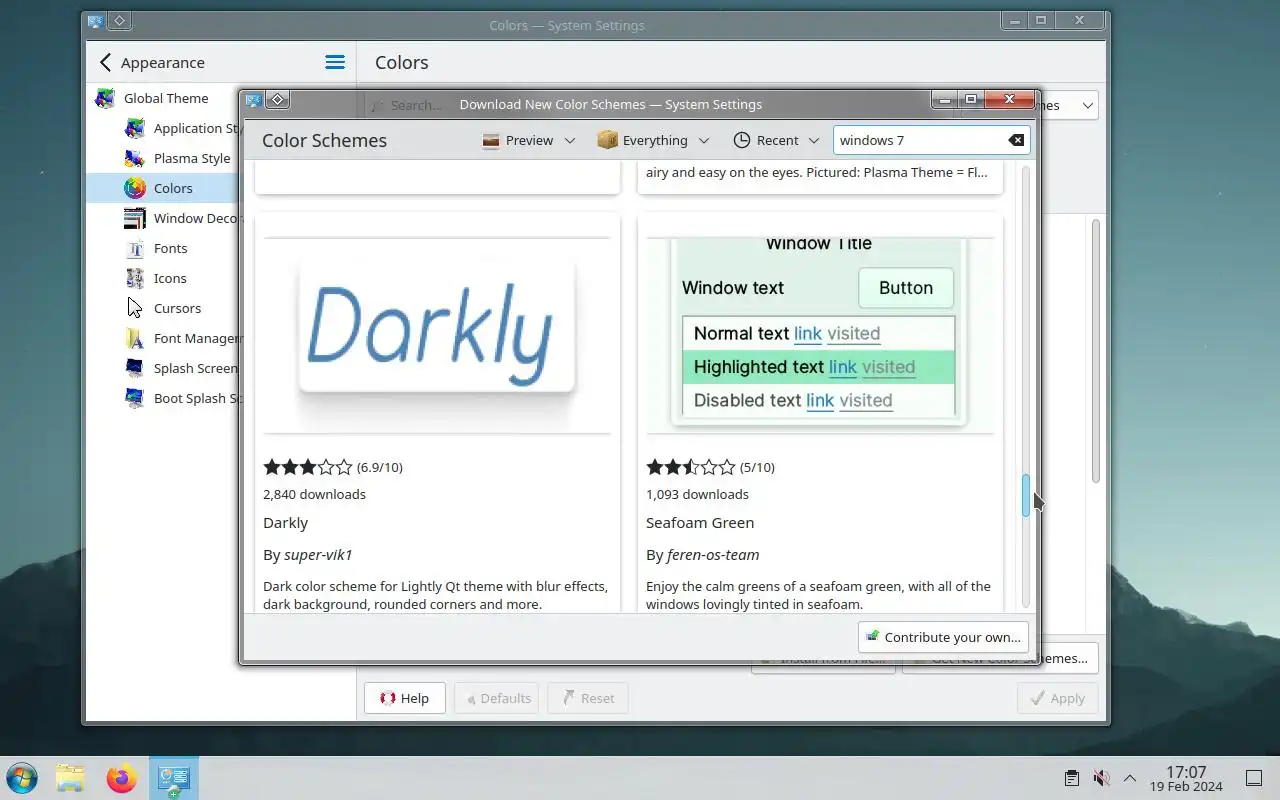Click the Seafoam Green scheme title
Image resolution: width=1280 pixels, height=800 pixels.
[700, 522]
